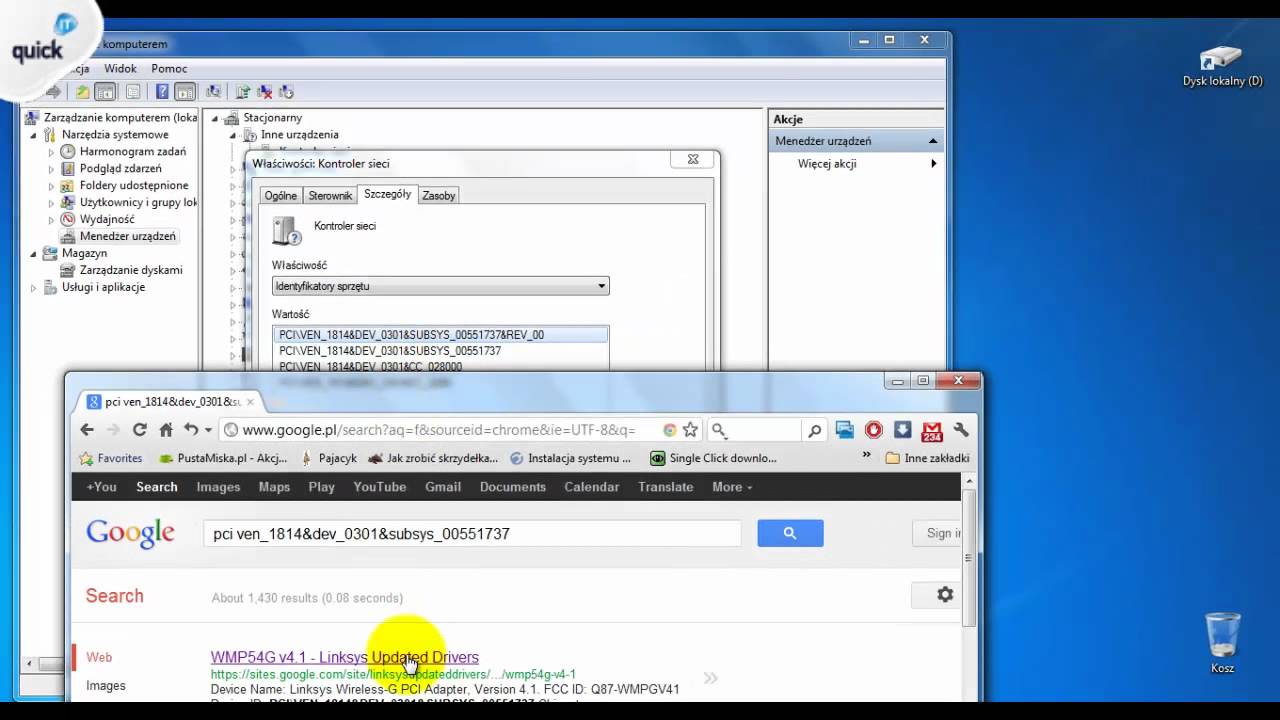Select the Images filter in Google sidebar
Viewport: 1280px width, 720px height.
(106, 685)
